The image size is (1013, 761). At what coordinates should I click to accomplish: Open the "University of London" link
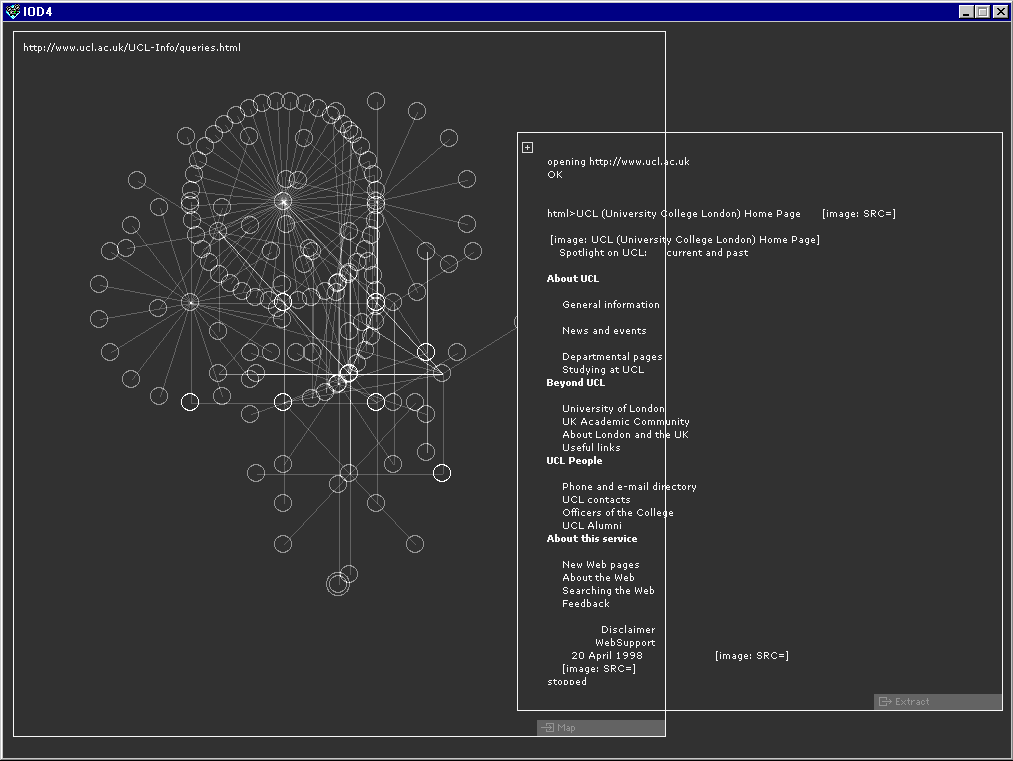(612, 408)
